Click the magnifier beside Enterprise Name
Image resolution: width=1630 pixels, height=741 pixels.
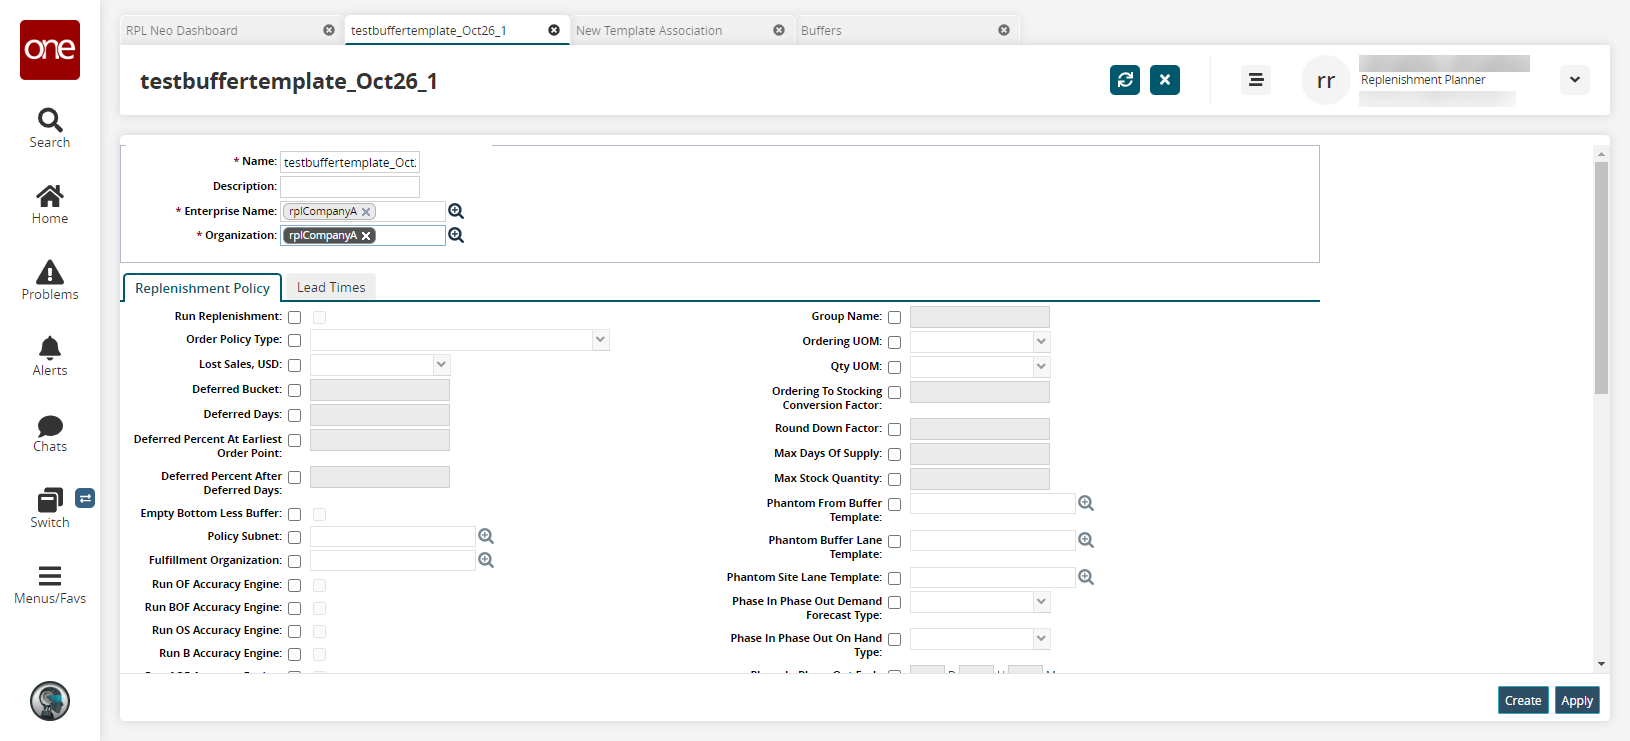pos(456,211)
